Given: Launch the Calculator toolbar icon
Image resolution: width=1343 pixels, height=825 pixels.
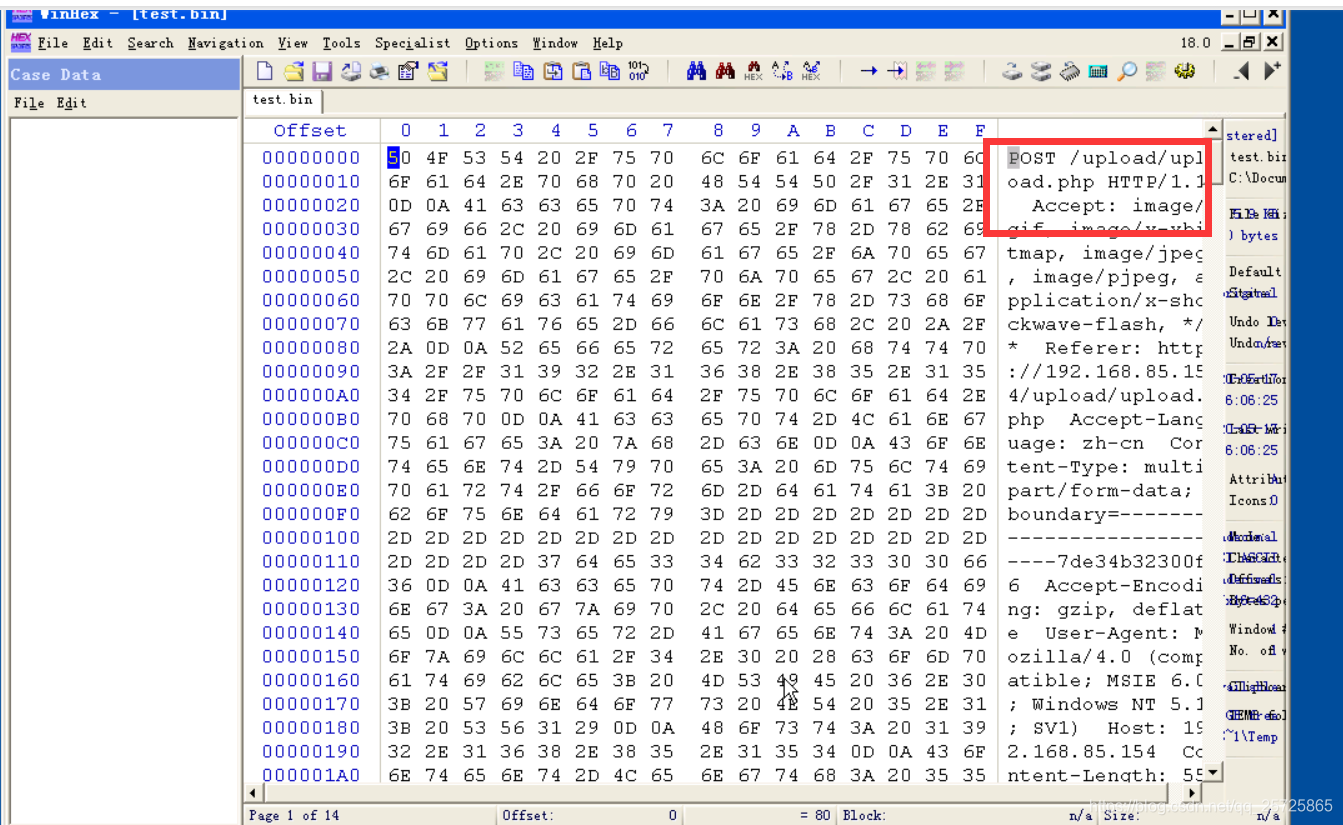Looking at the screenshot, I should 1098,71.
